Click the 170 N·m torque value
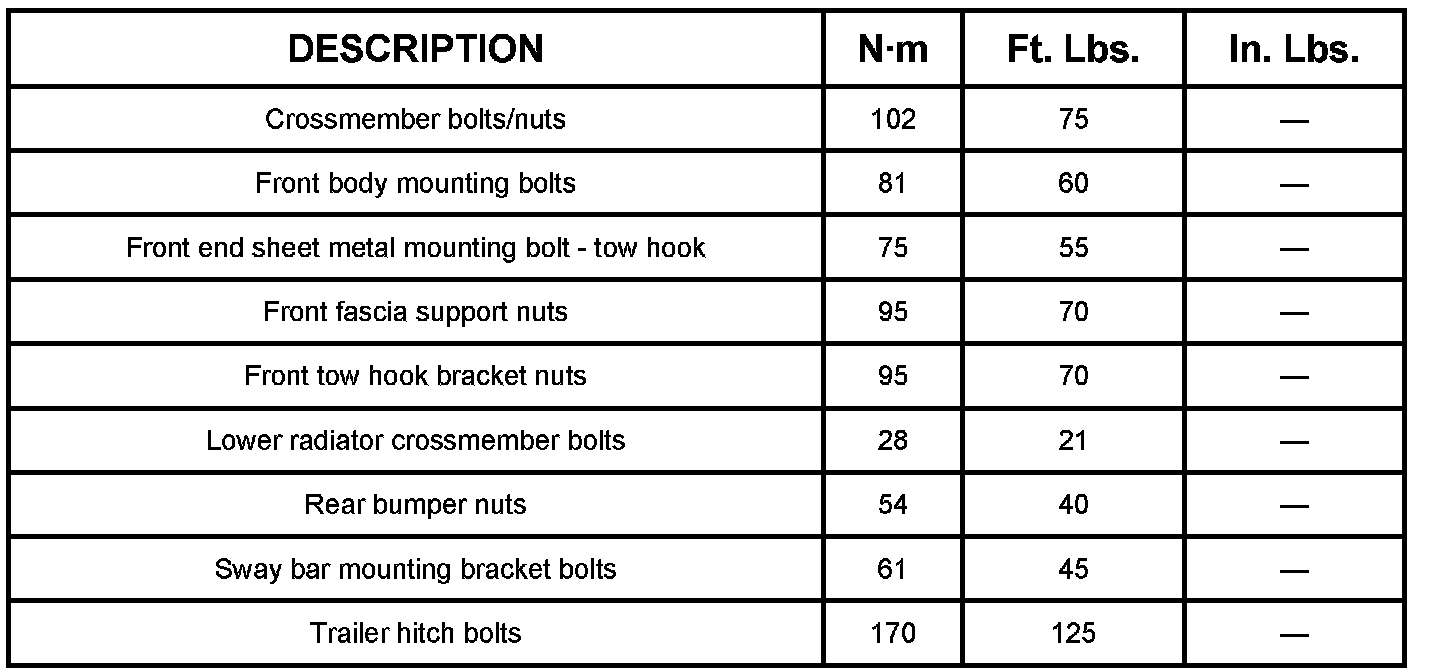Viewport: 1440px width, 672px height. coord(893,632)
